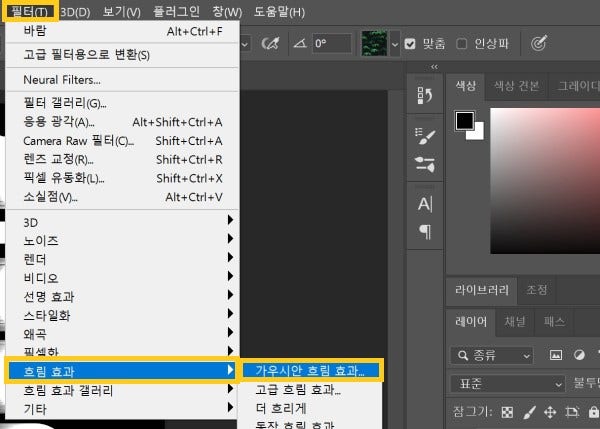Viewport: 600px width, 429px height.
Task: Open the 3D(D) menu
Action: tap(75, 12)
